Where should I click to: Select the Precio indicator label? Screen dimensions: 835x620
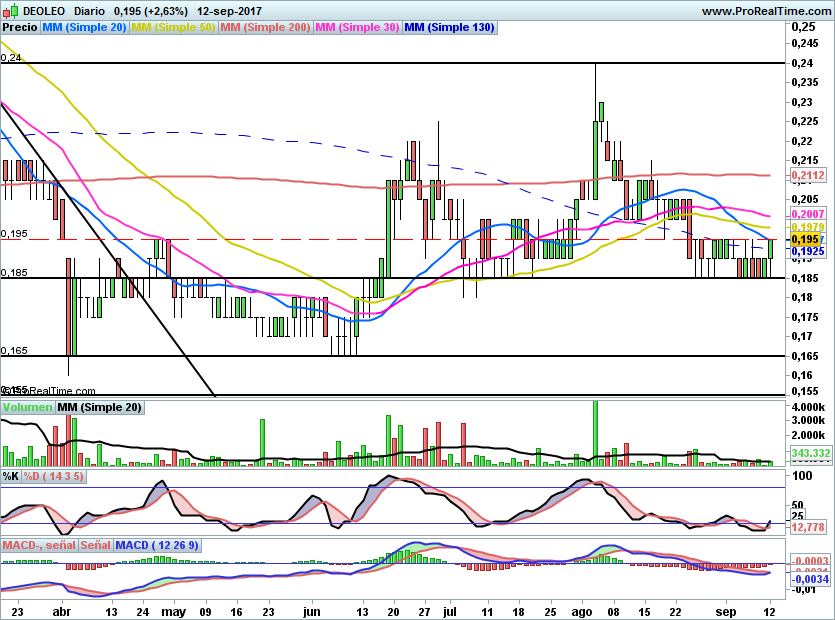20,28
